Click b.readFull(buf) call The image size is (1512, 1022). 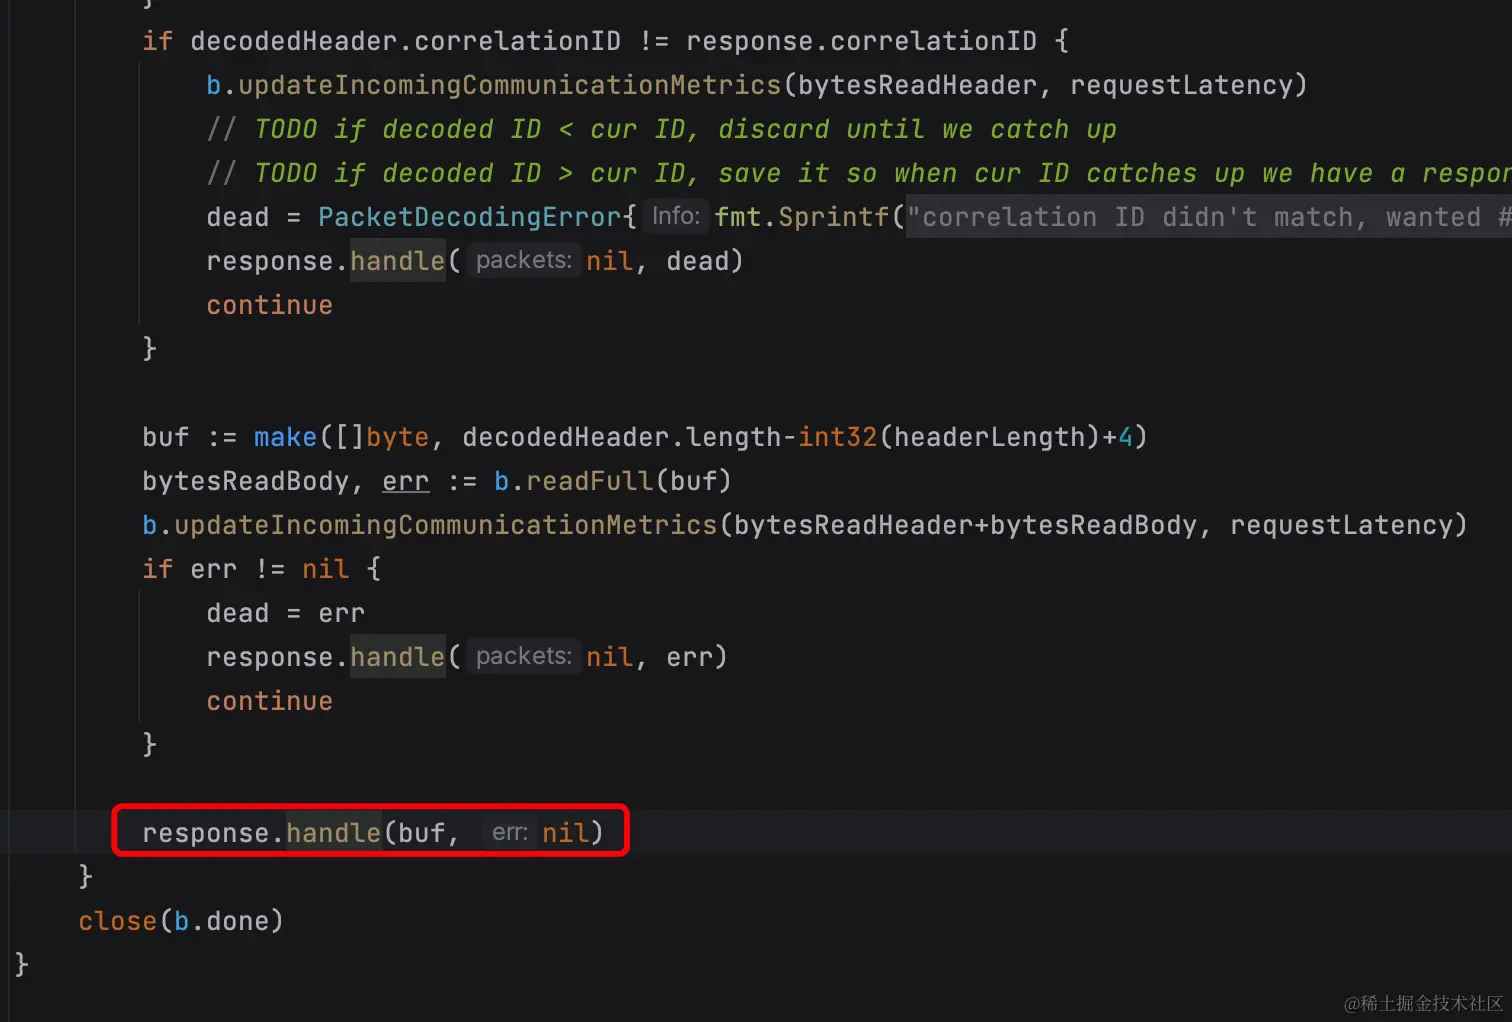613,481
